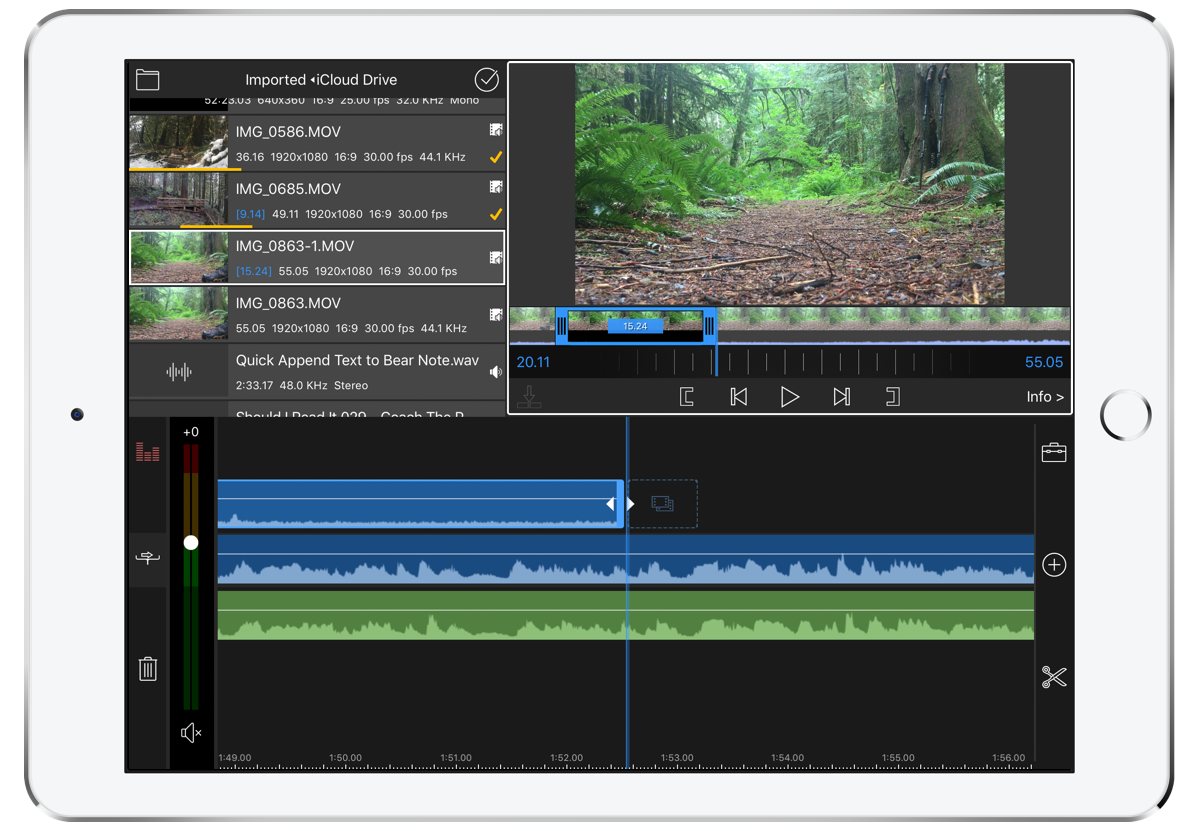
Task: Click the 1:50.00 mark on the timeline ruler
Action: 345,758
